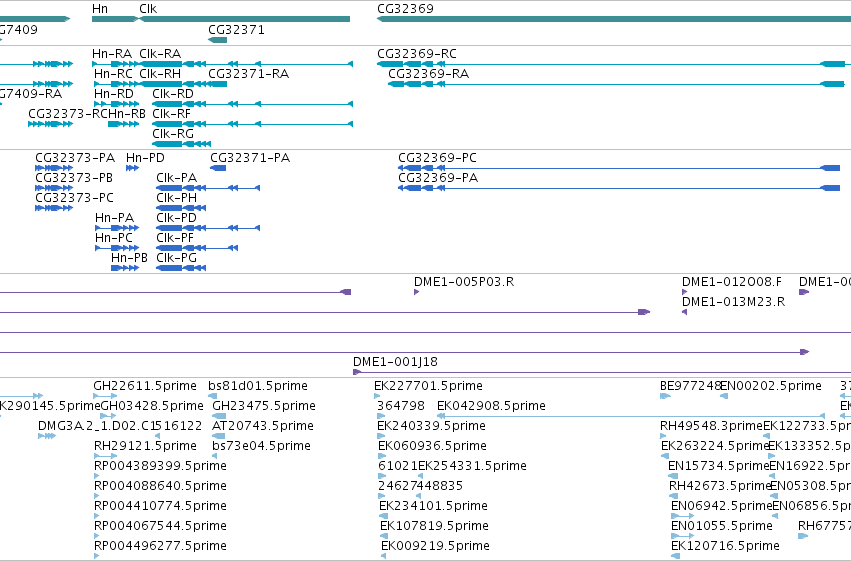Select EST EK042908.5prime
Image resolution: width=851 pixels, height=561 pixels.
point(491,406)
